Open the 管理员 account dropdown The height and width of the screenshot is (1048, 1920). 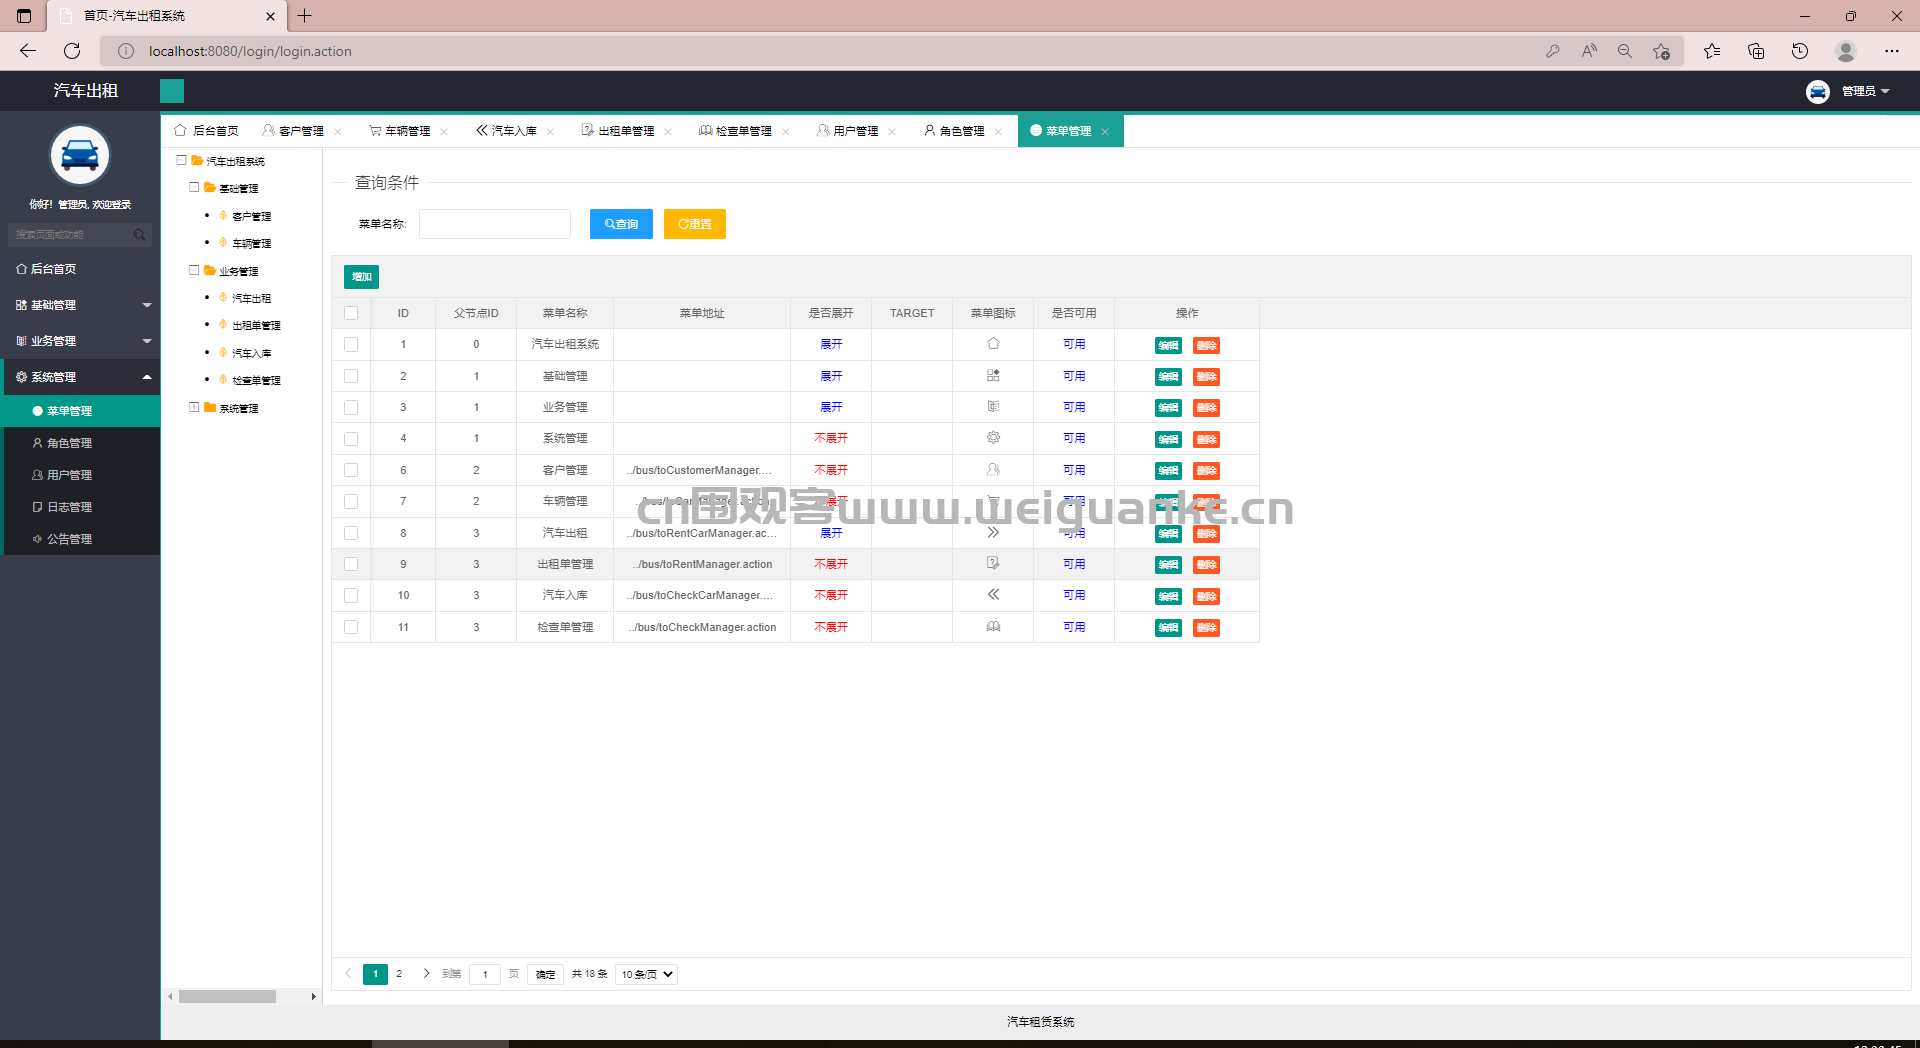tap(1866, 91)
